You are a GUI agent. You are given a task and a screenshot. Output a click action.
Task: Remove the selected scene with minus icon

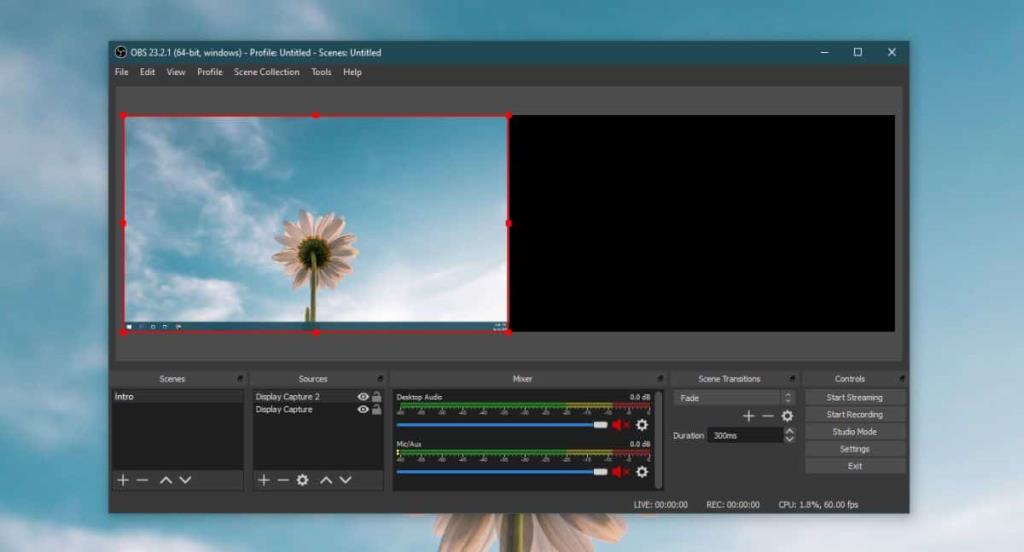[x=142, y=480]
